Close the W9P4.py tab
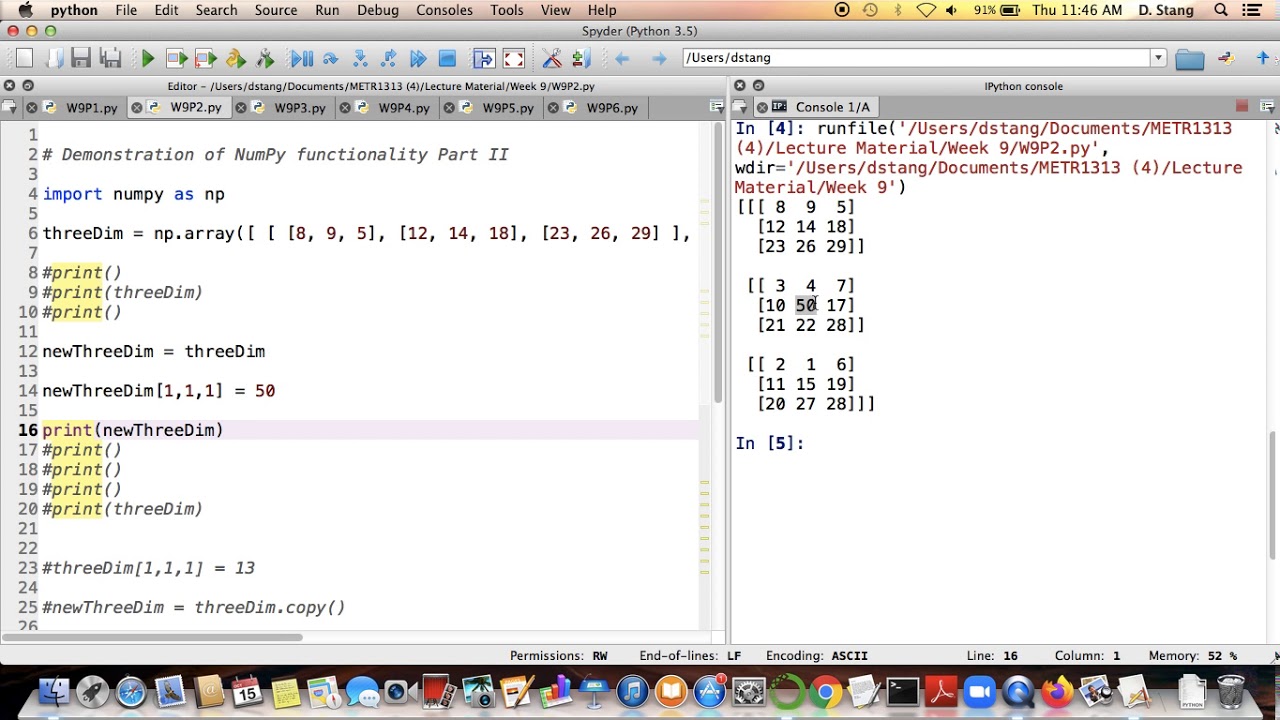Viewport: 1280px width, 720px height. click(x=345, y=107)
